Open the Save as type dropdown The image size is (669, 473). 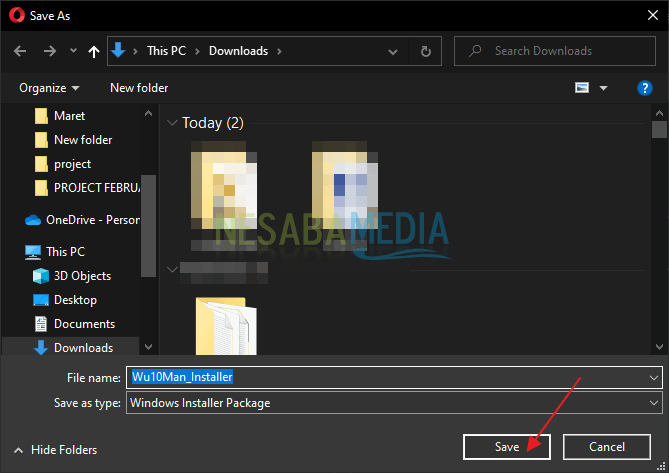(x=654, y=403)
